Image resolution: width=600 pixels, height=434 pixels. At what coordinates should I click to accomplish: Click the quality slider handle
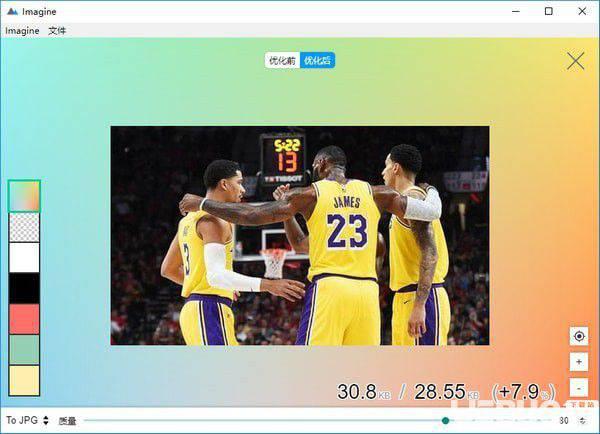tap(445, 421)
